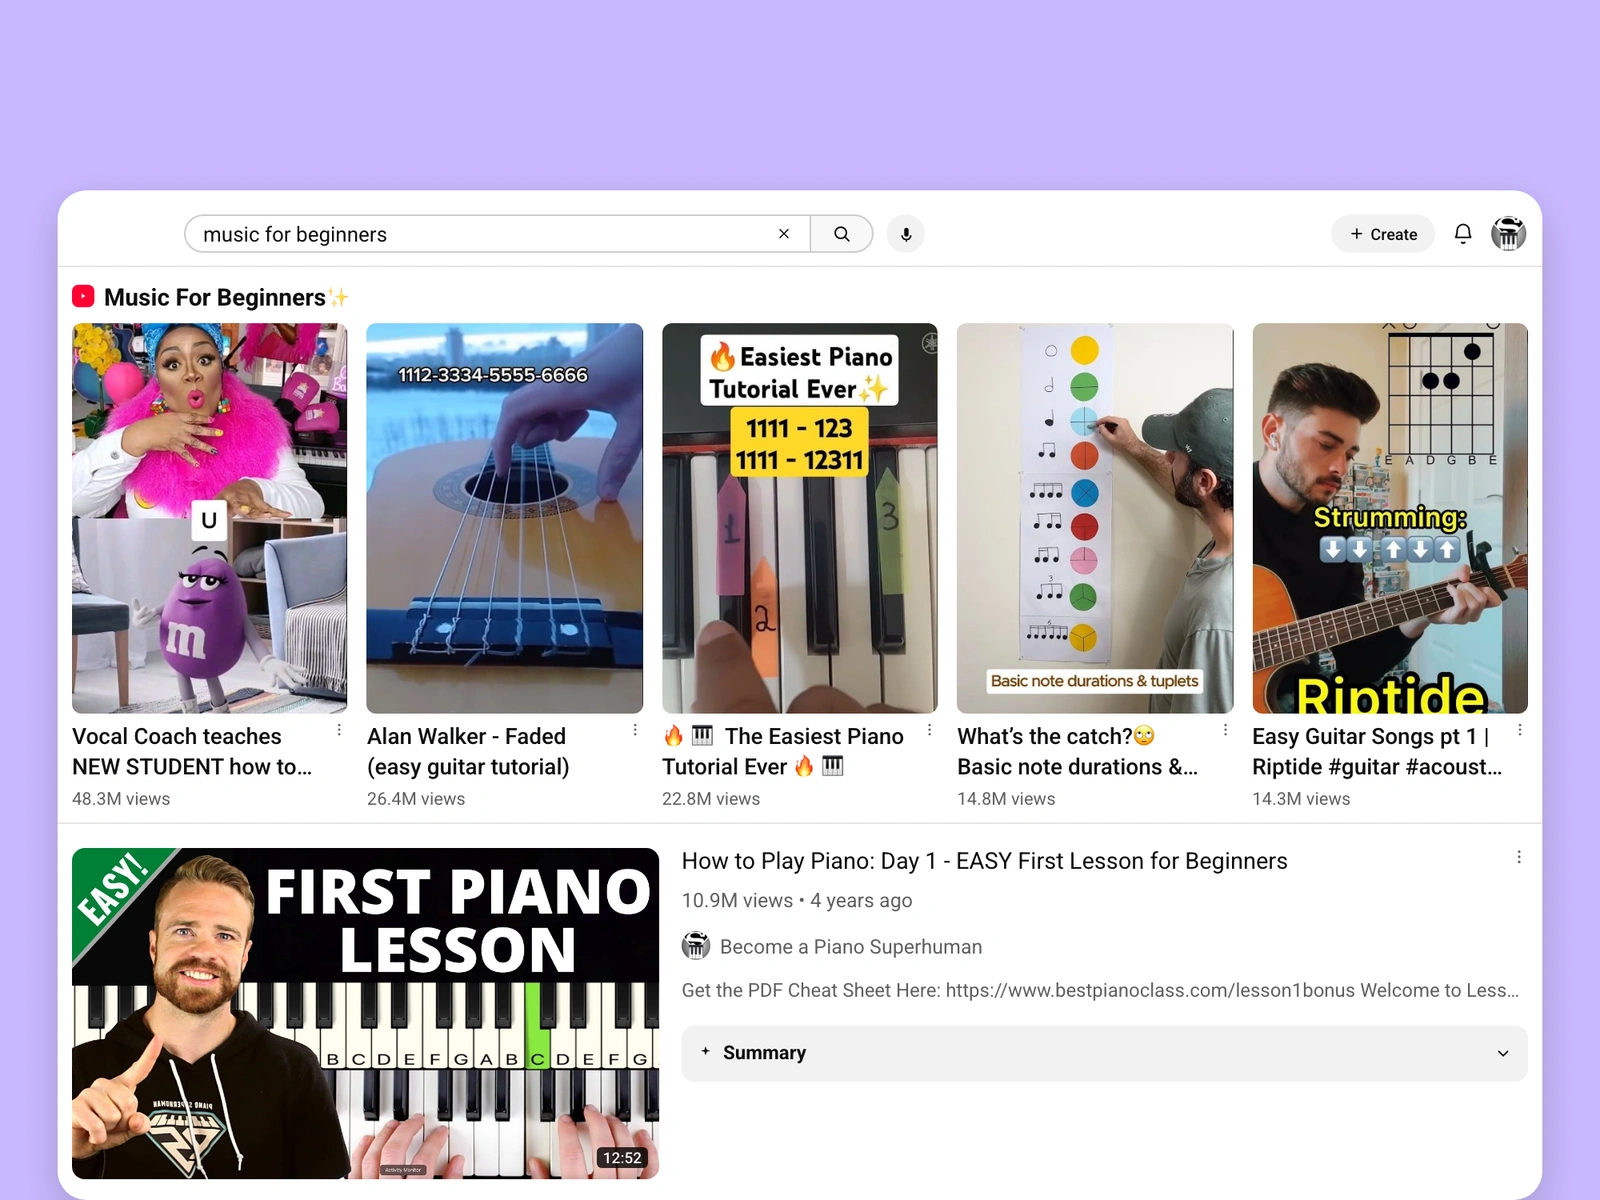Open the Easiest Piano Tutorial Ever thumbnail
The image size is (1600, 1200).
[800, 518]
